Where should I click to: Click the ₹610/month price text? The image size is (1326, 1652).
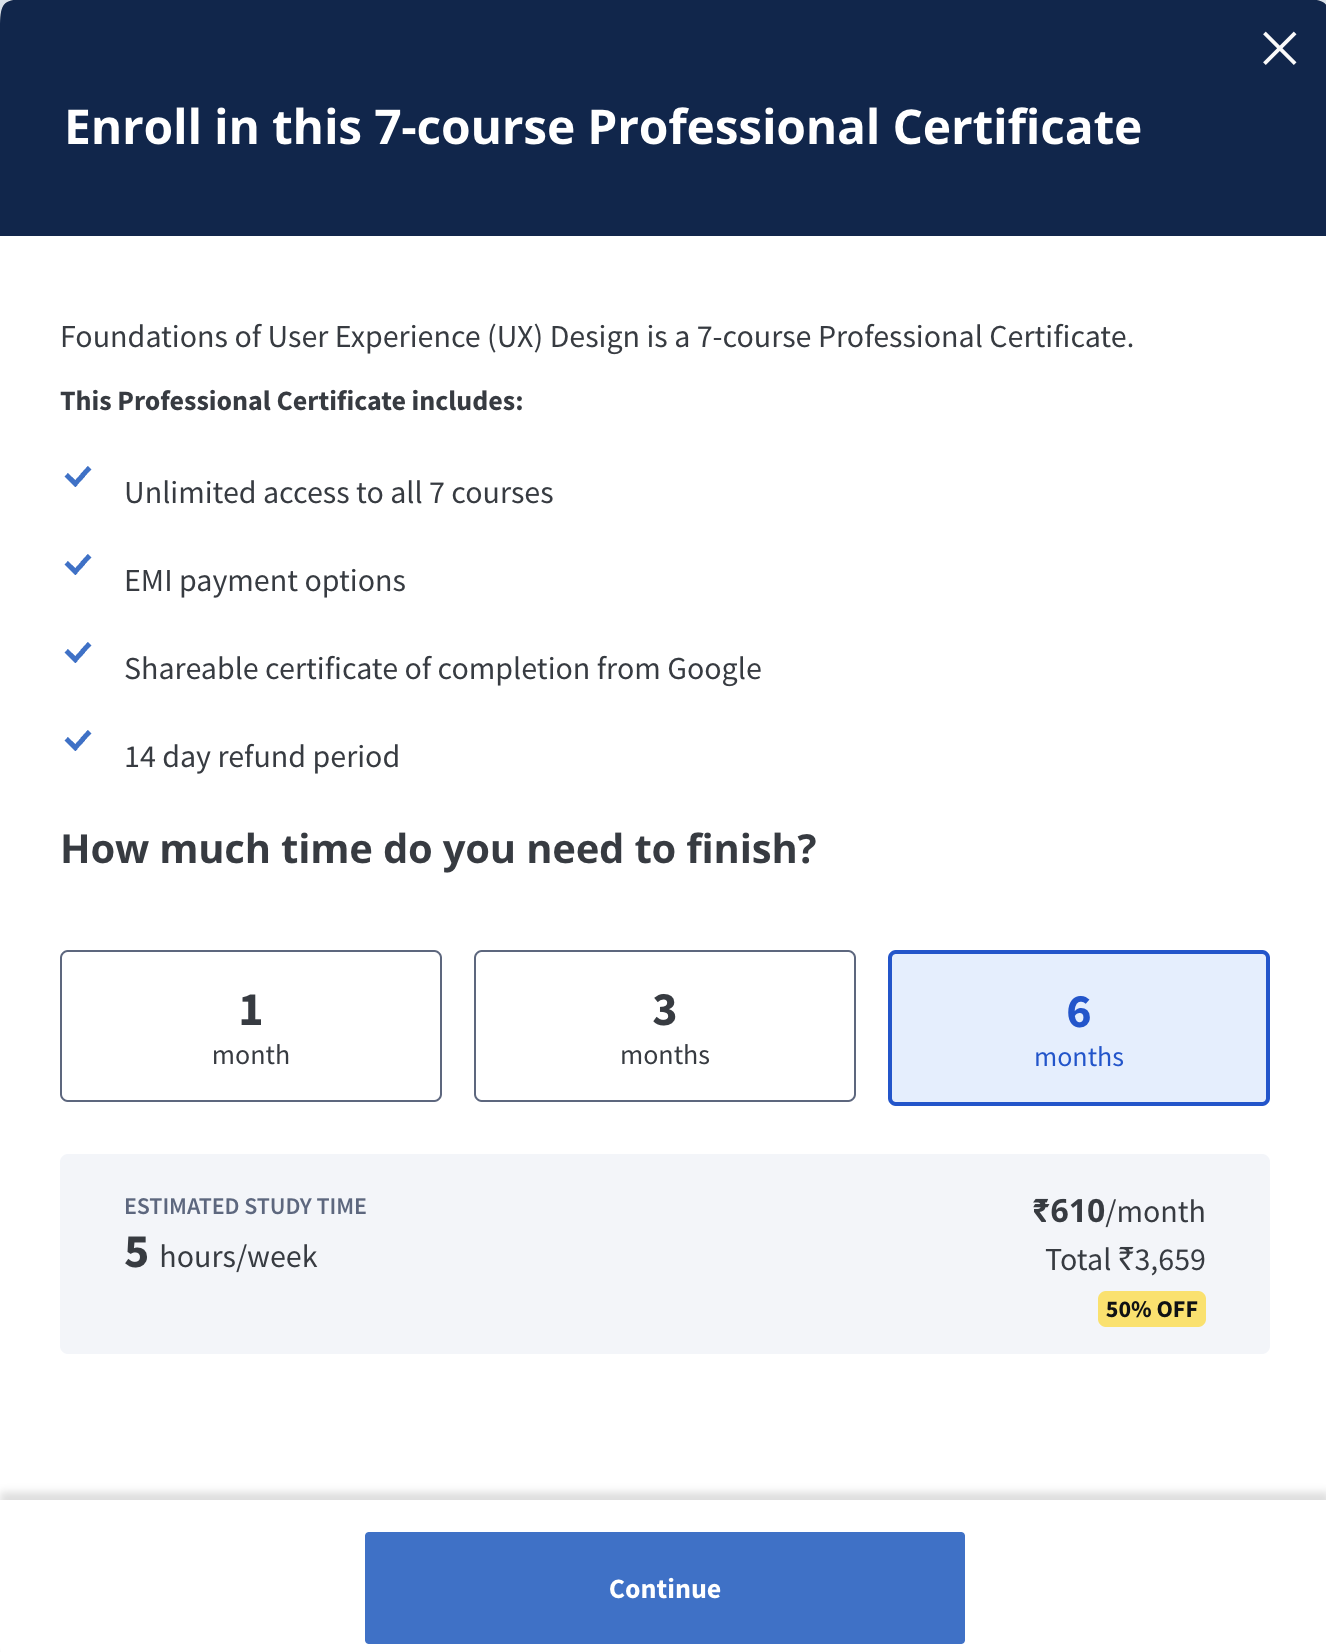1119,1211
